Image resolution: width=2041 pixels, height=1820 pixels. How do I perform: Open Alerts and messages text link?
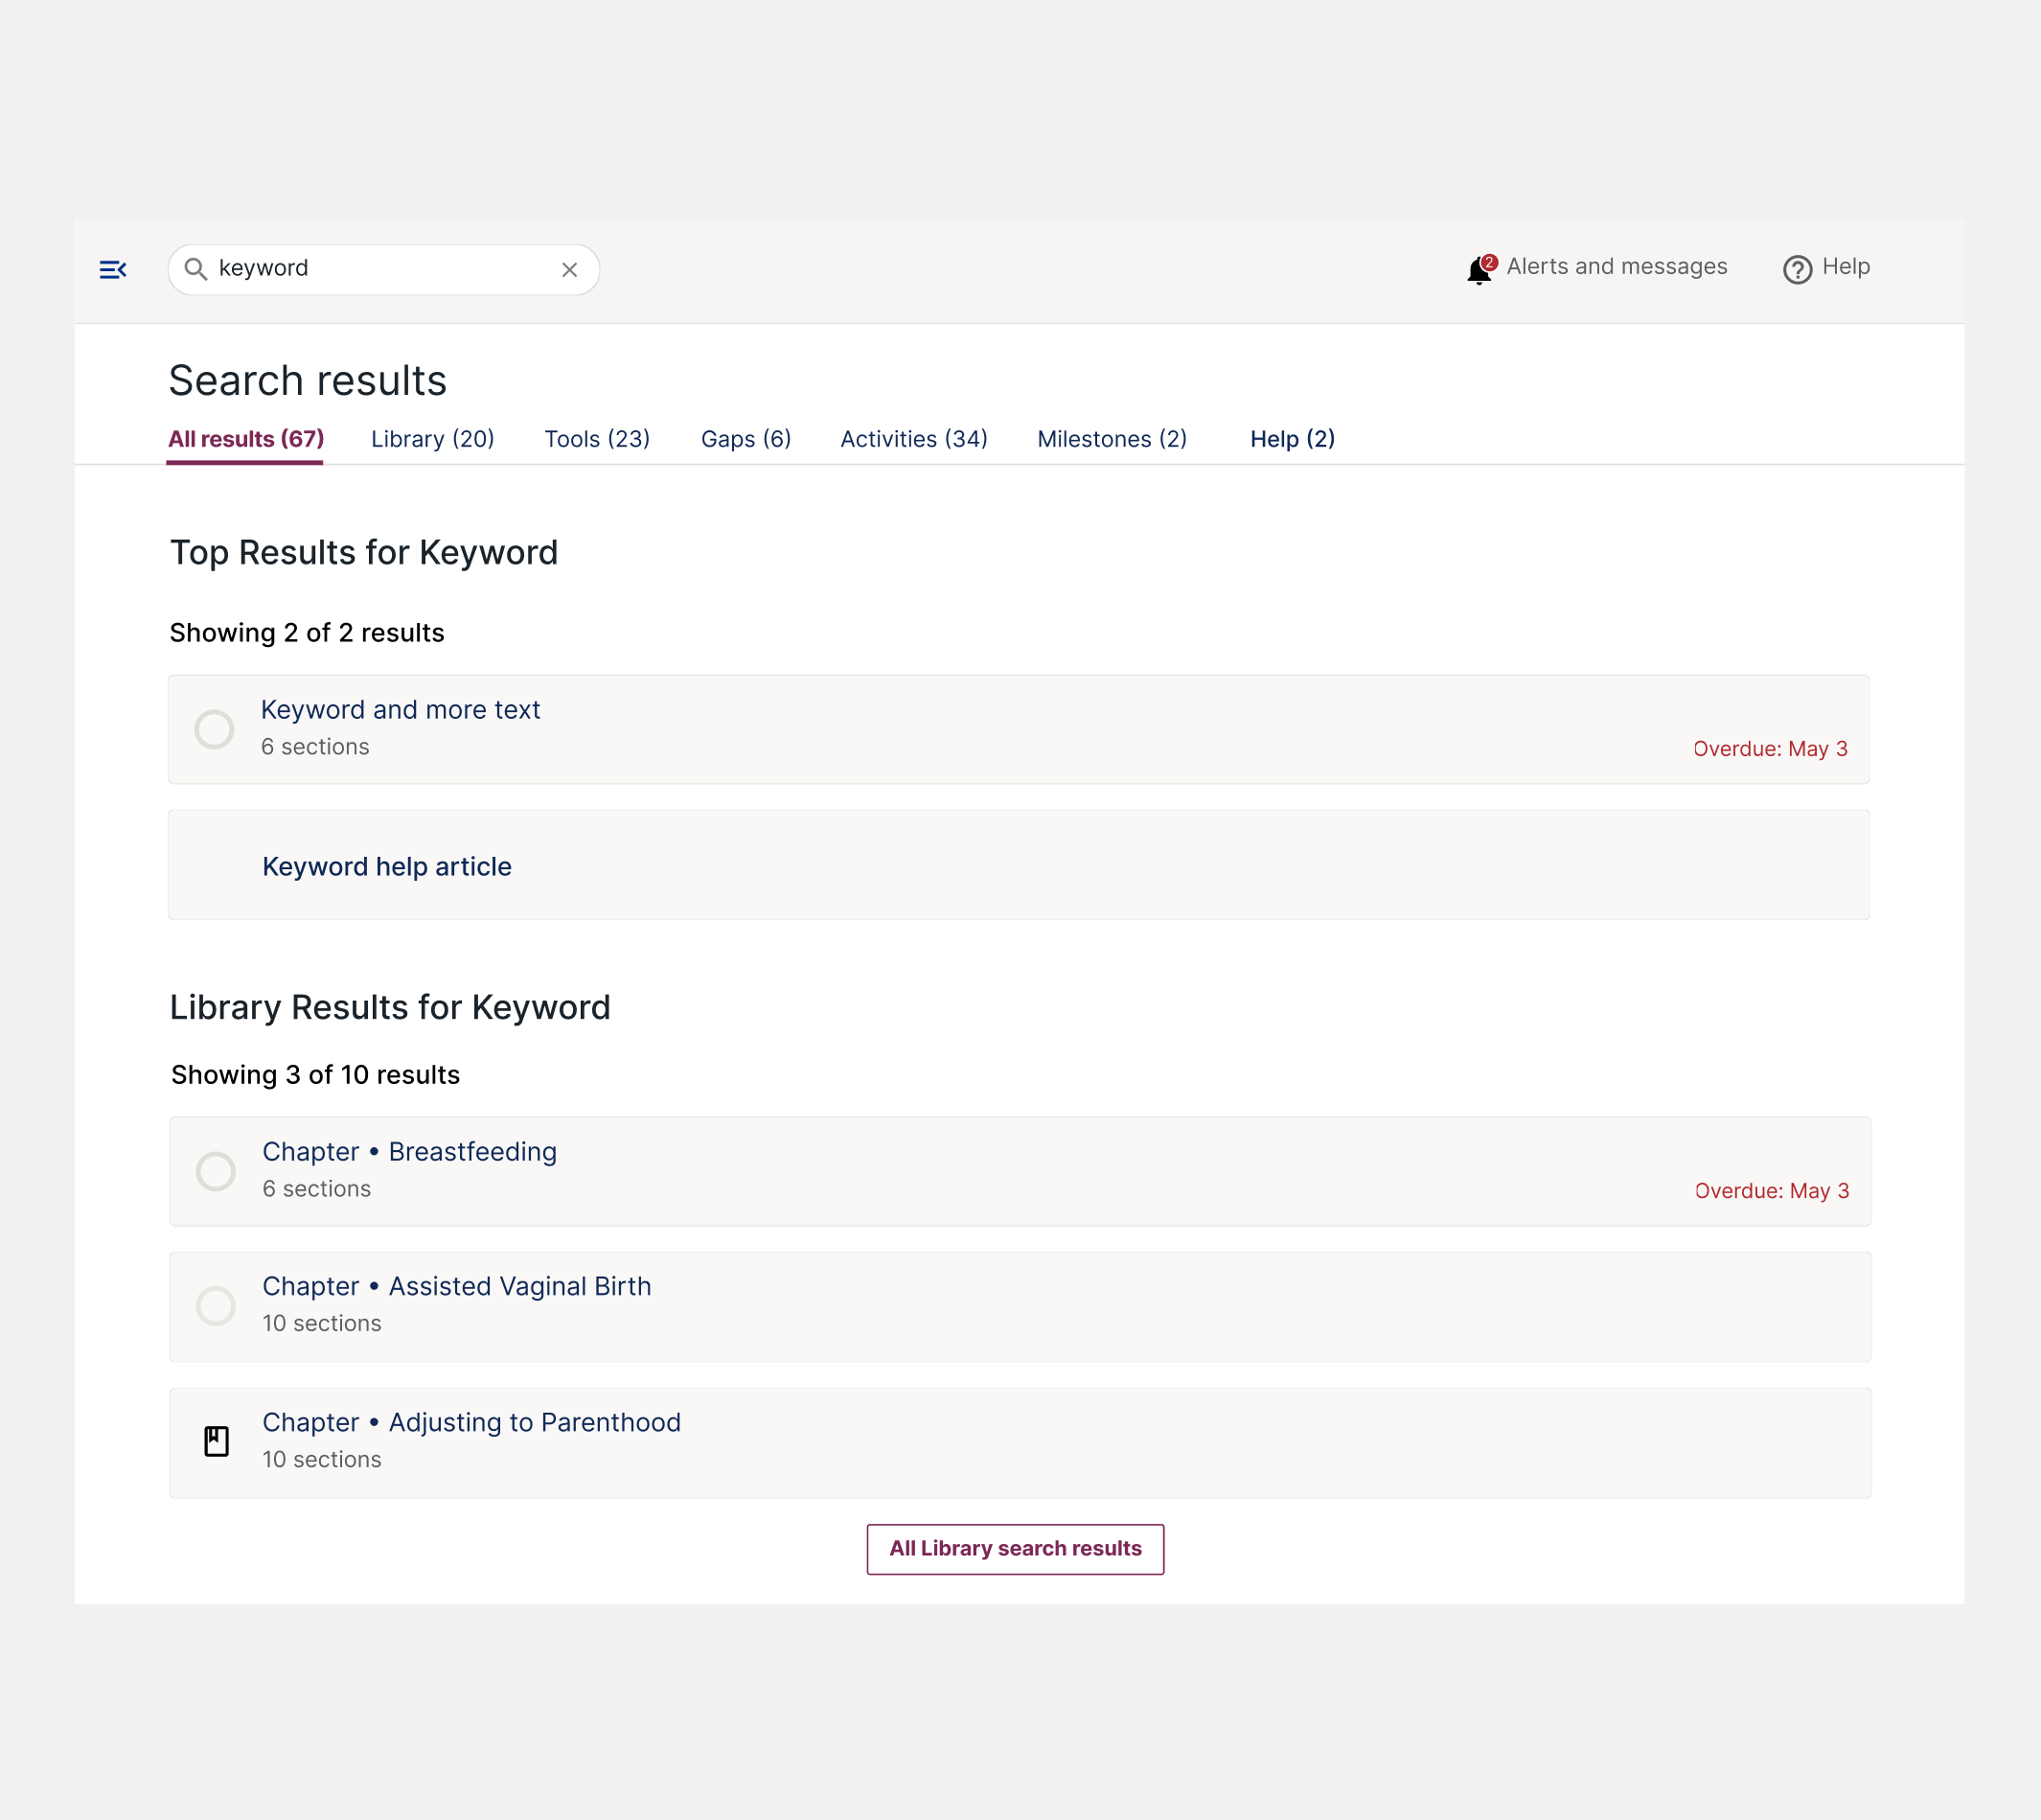[1617, 267]
